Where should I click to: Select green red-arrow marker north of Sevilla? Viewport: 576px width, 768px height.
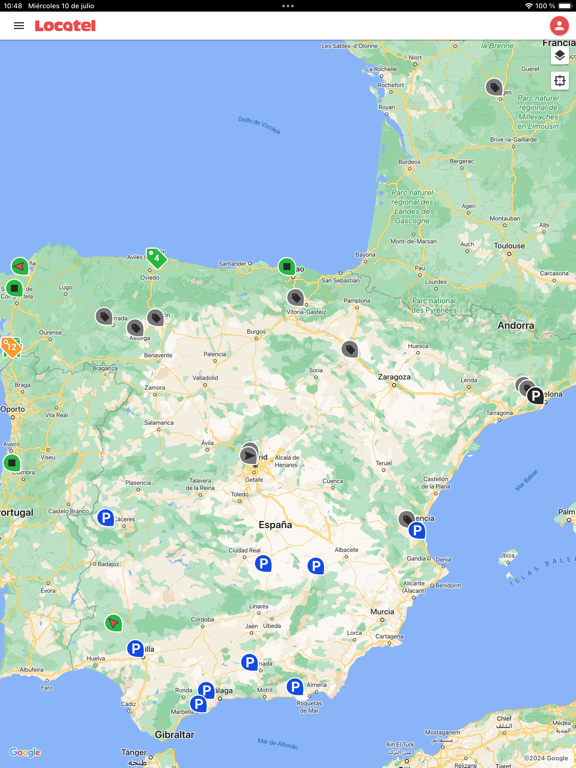(x=113, y=623)
